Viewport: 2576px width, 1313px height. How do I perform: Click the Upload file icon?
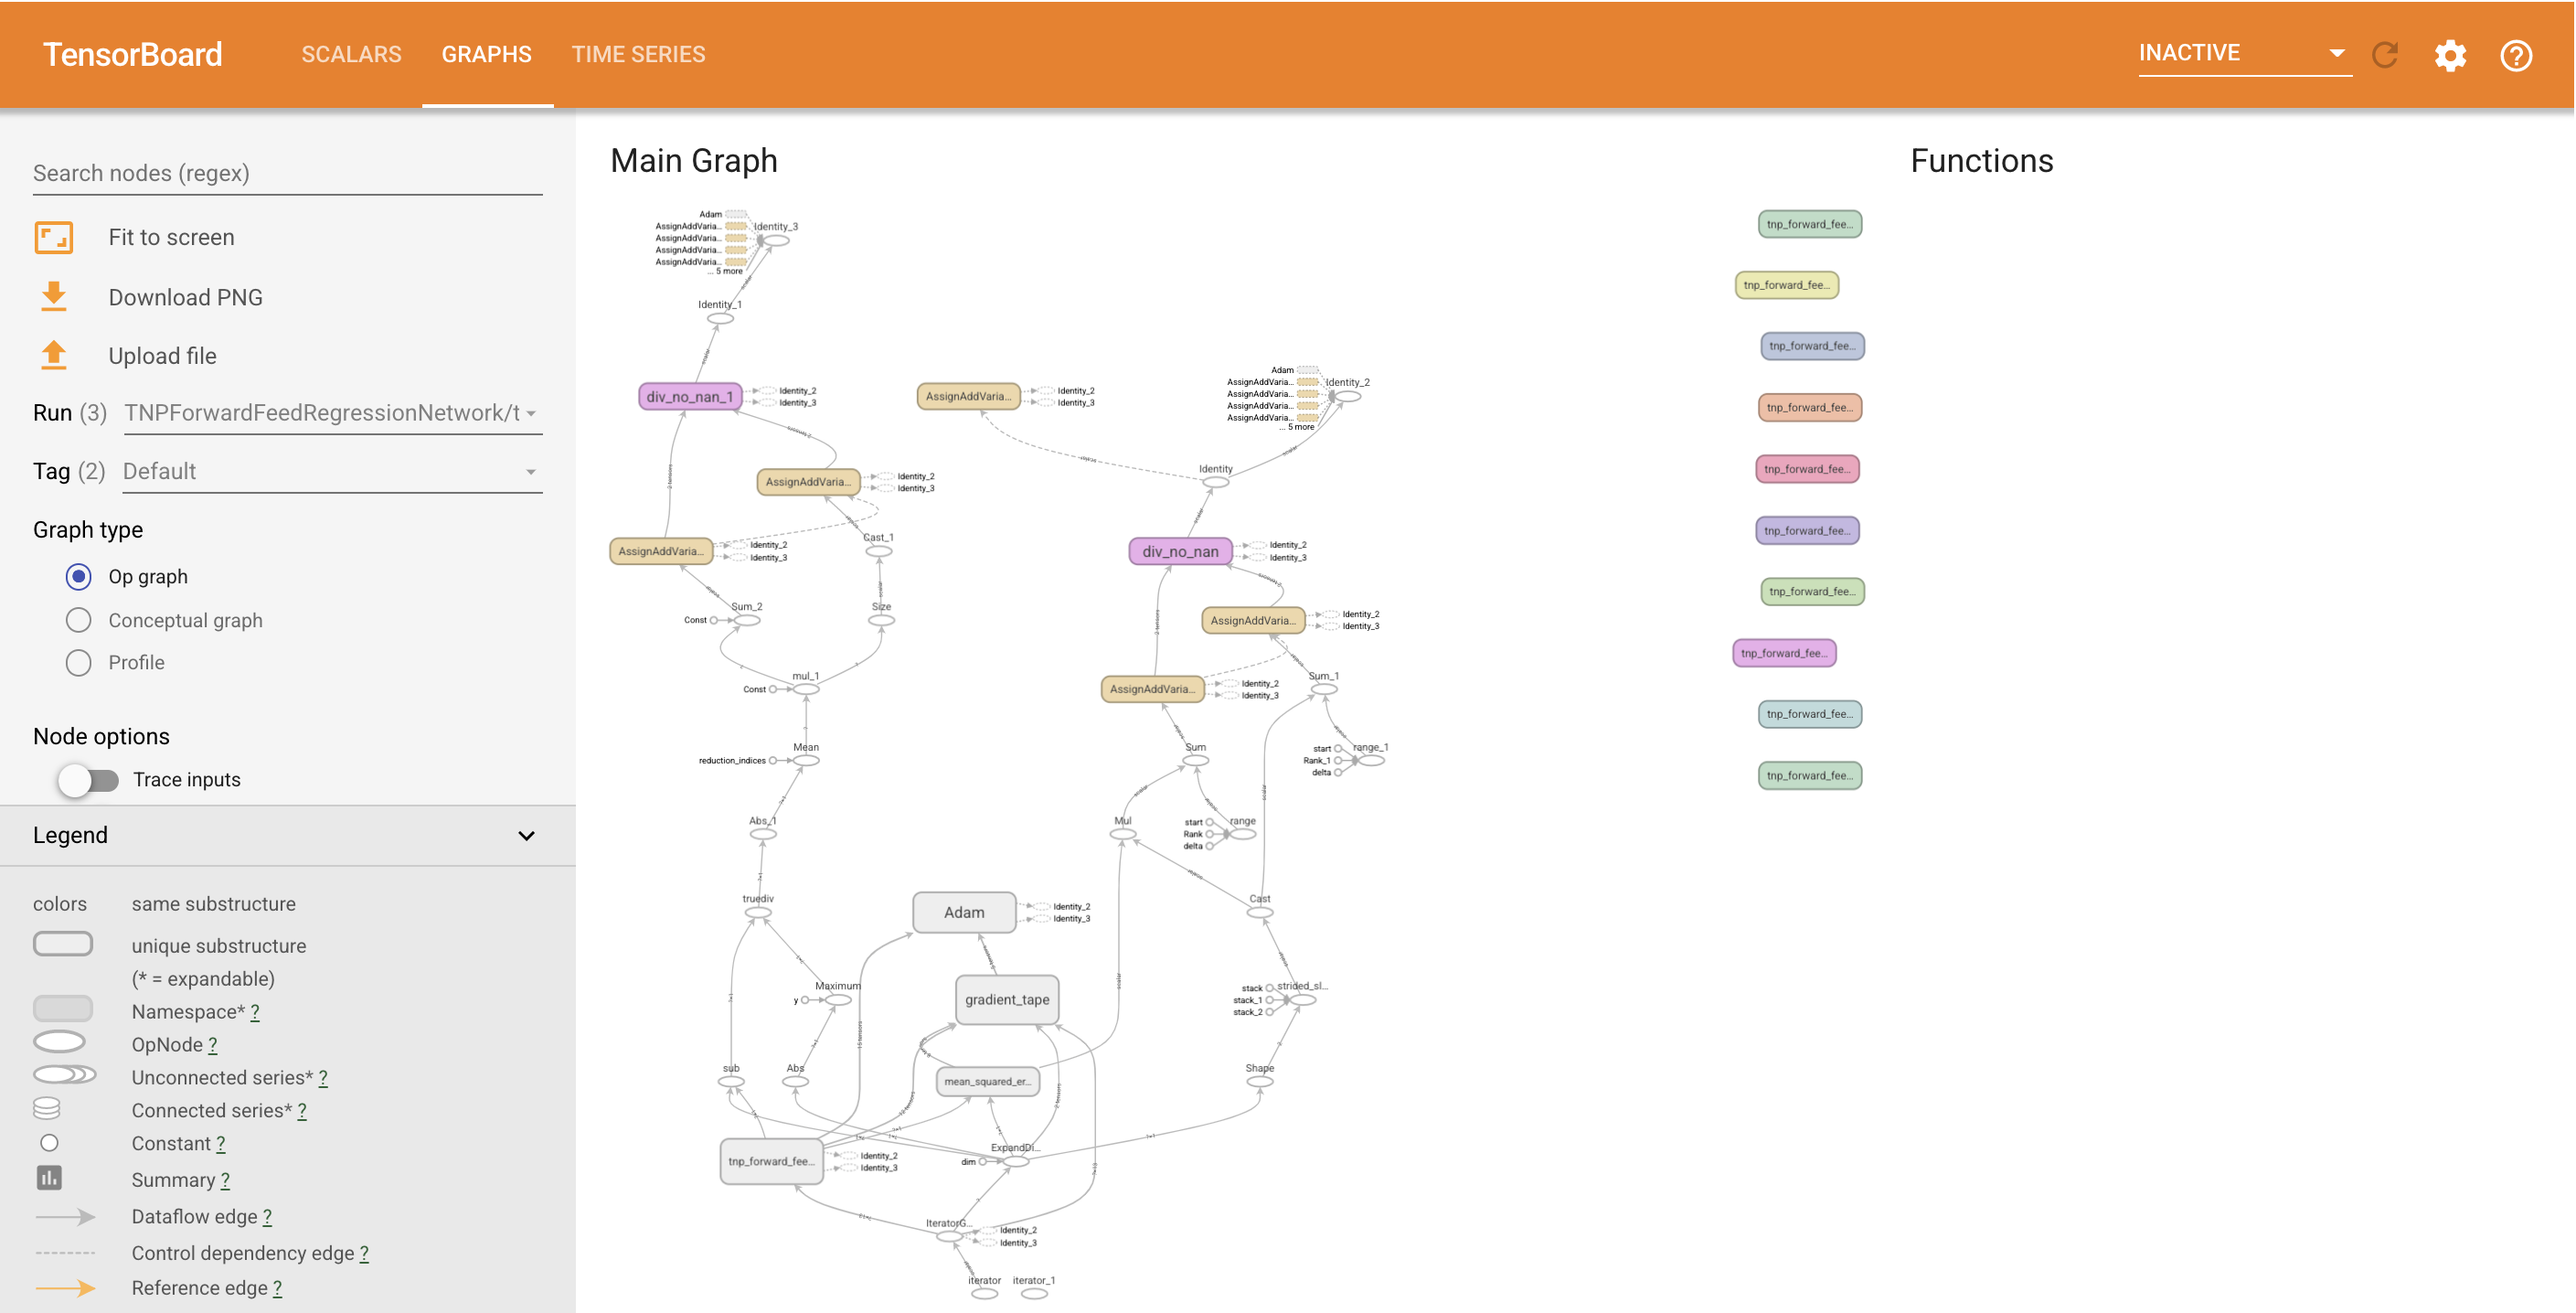[55, 355]
